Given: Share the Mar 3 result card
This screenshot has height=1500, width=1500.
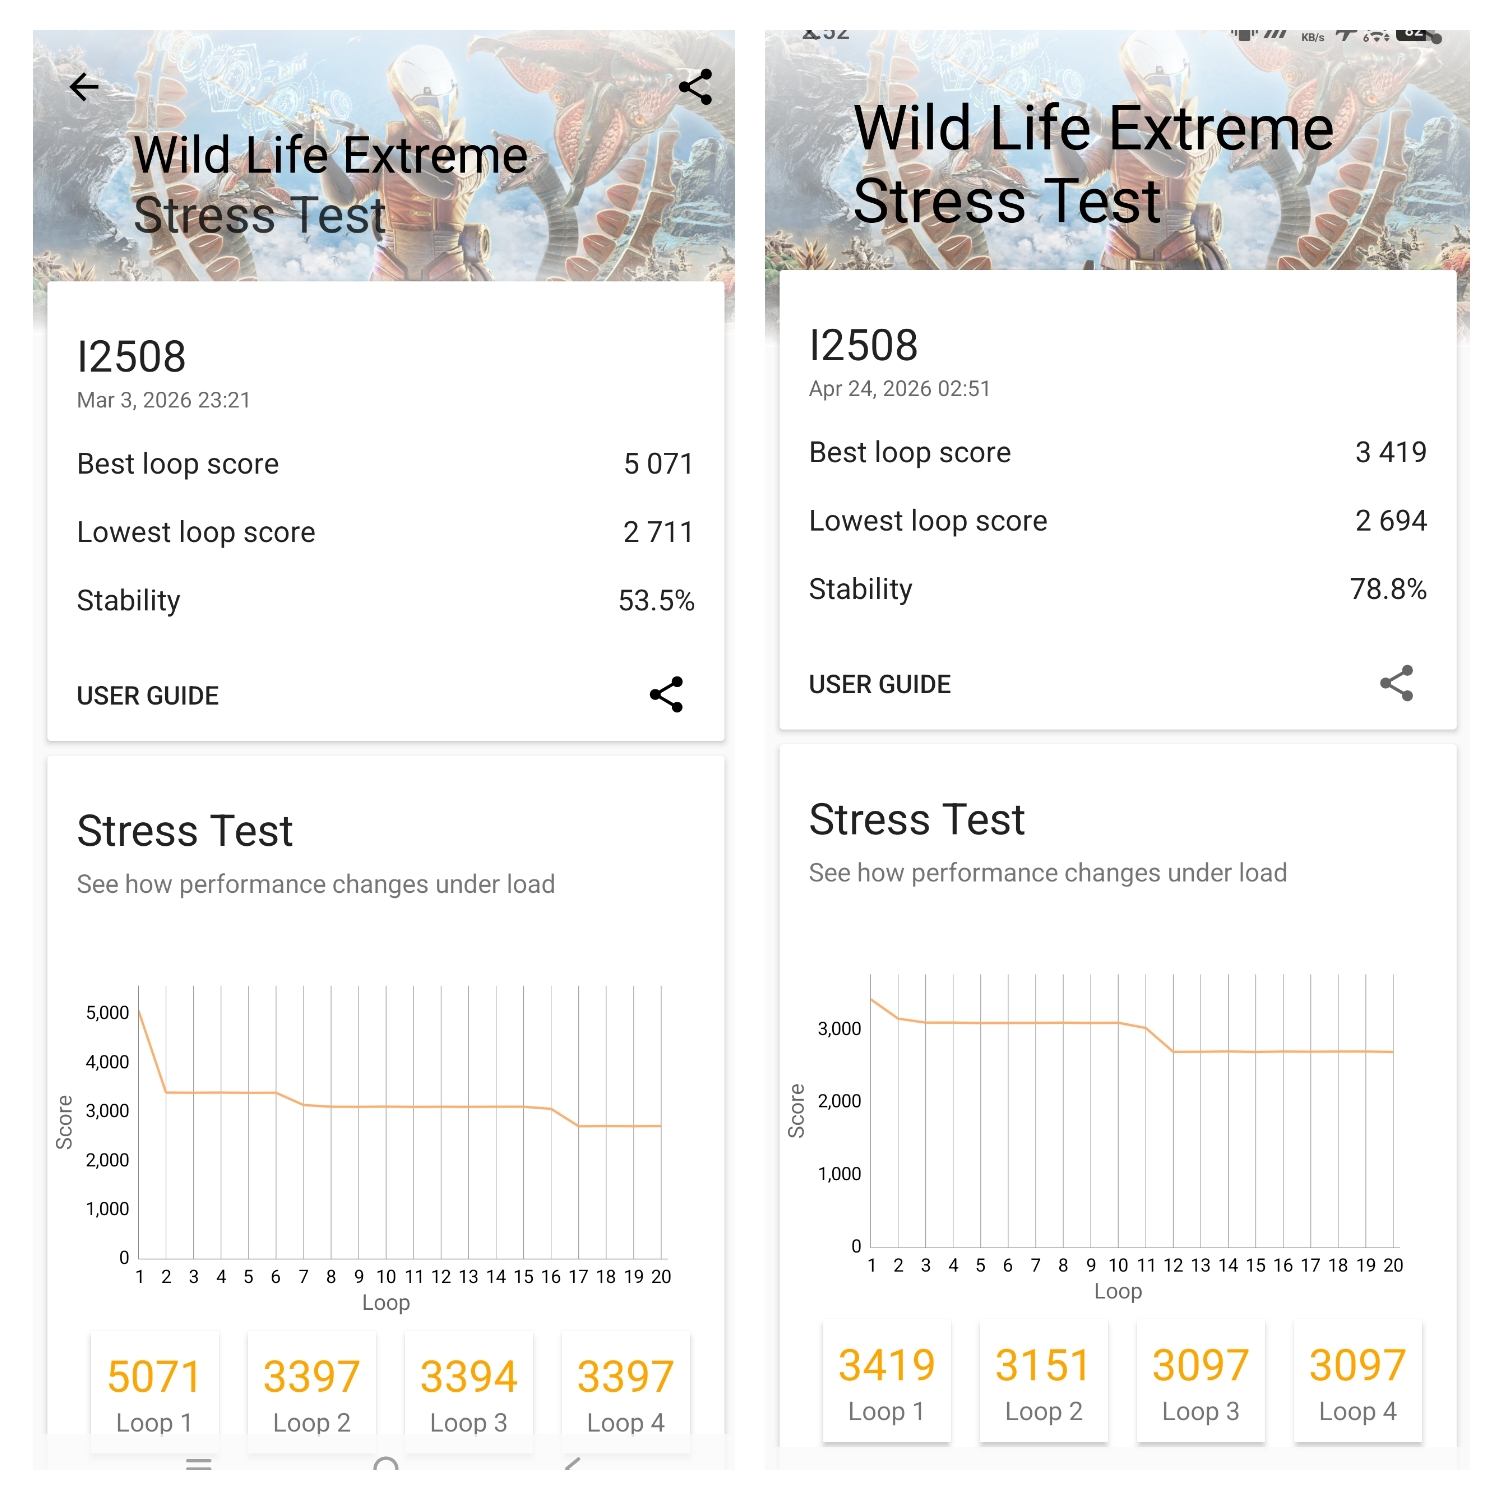Looking at the screenshot, I should pyautogui.click(x=666, y=694).
